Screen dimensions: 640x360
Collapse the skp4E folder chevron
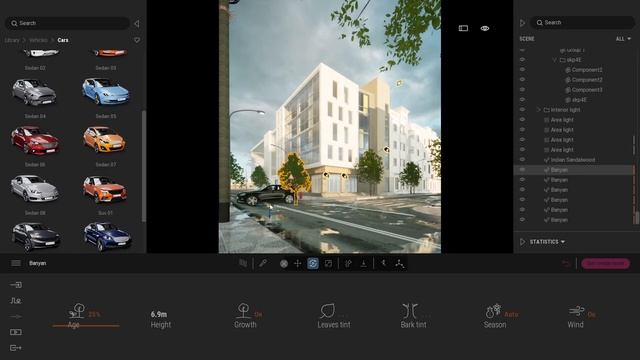[x=554, y=60]
